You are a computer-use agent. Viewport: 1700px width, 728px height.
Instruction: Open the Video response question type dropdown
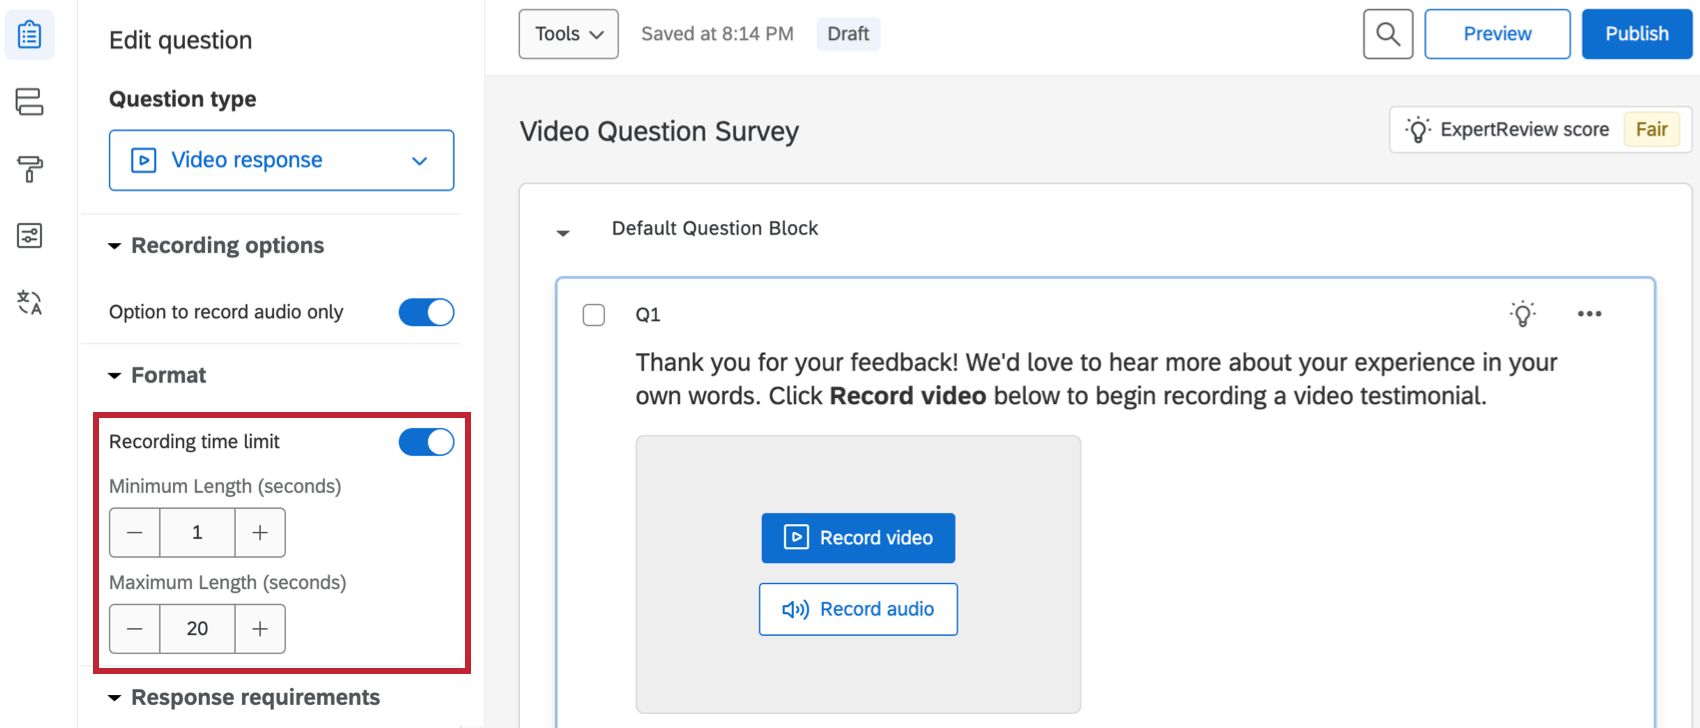pos(281,160)
